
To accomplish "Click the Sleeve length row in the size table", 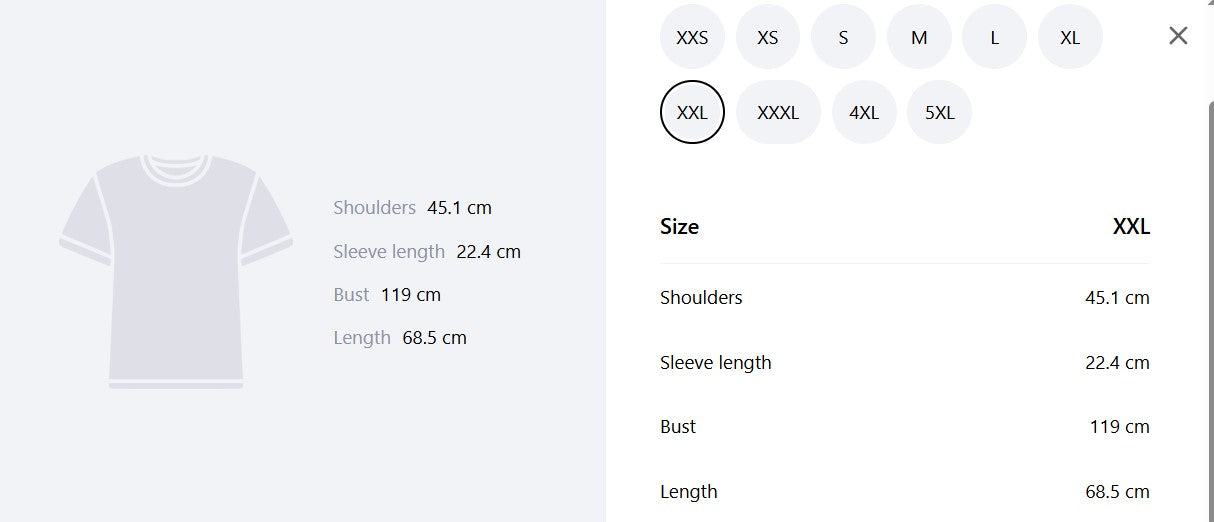I will coord(905,363).
